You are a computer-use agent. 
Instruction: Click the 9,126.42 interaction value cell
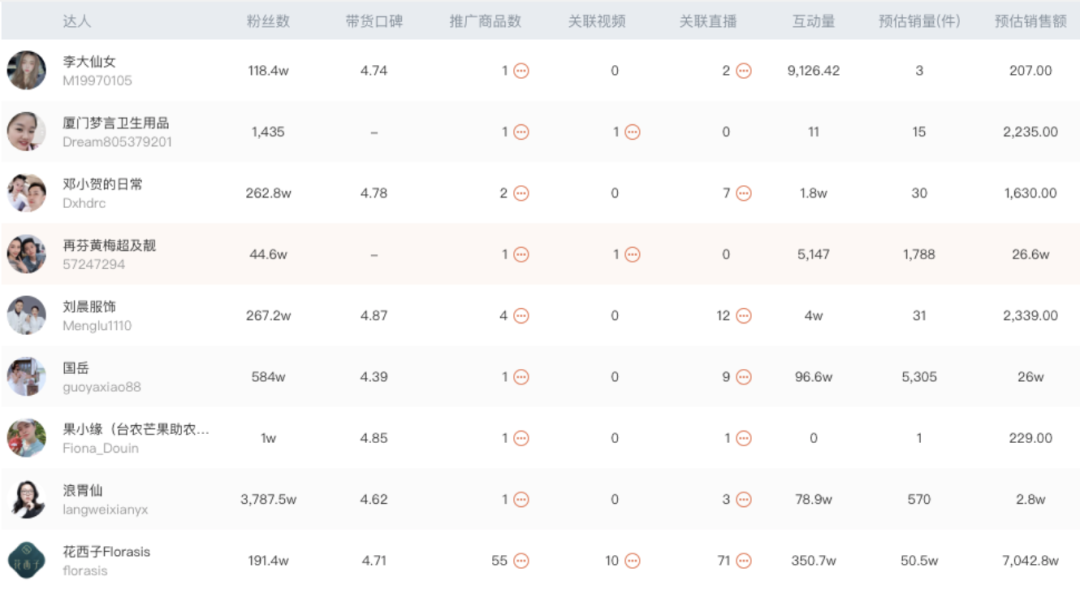tap(813, 71)
